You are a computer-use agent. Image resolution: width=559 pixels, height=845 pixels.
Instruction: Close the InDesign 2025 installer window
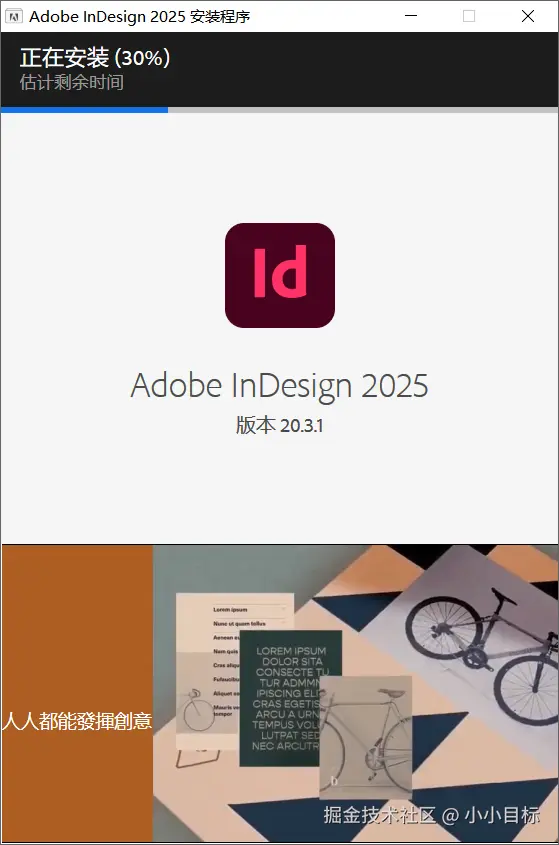click(528, 16)
